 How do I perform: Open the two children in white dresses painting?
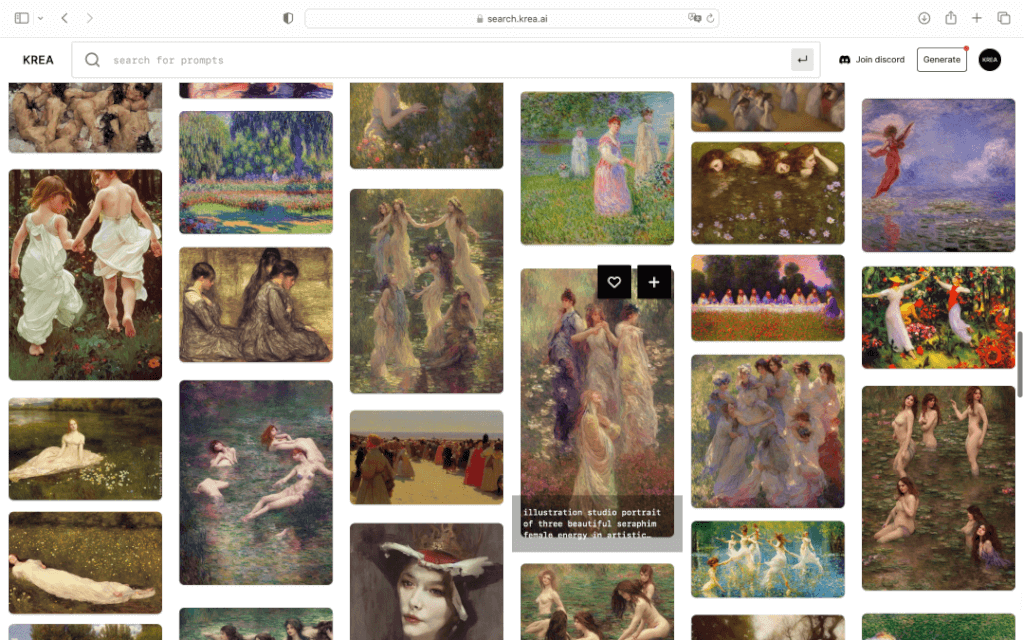[x=85, y=275]
